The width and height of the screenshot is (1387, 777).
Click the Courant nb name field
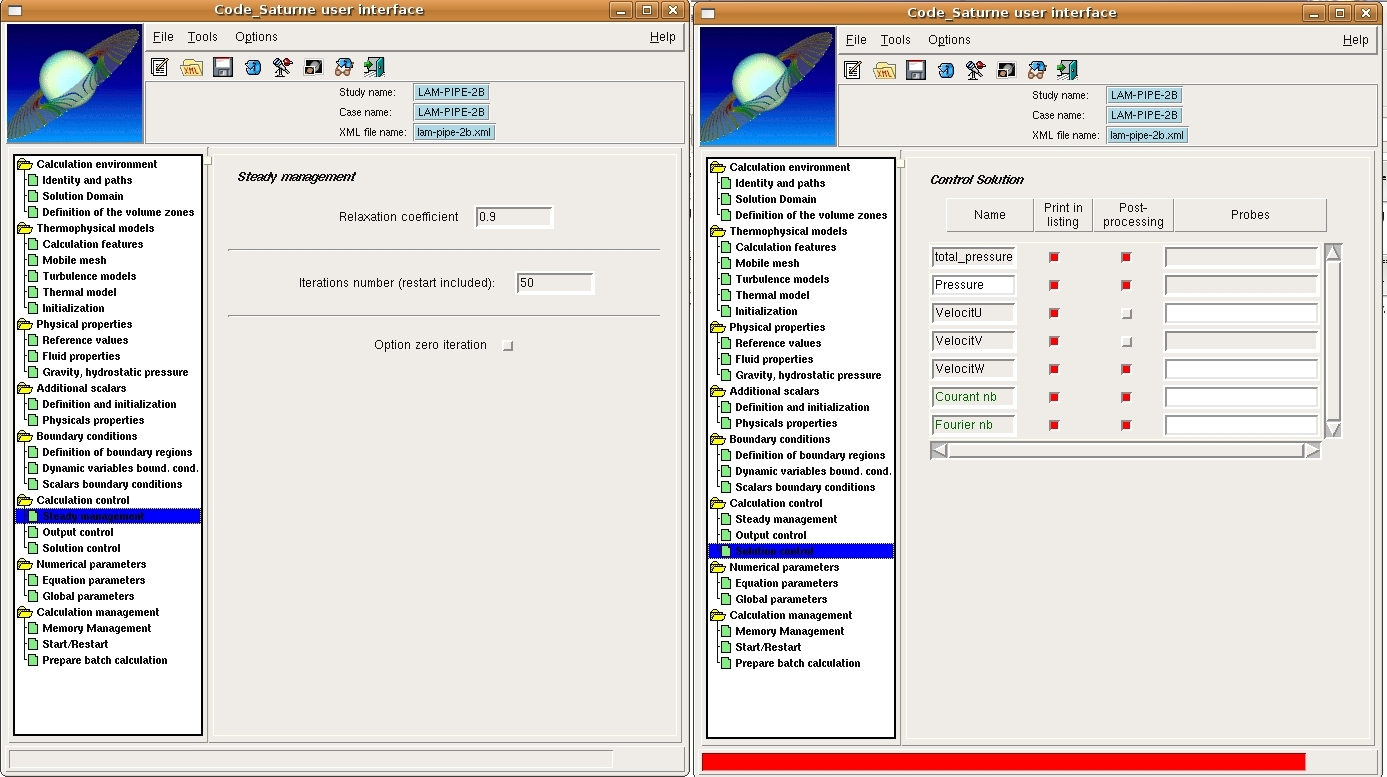[x=973, y=397]
